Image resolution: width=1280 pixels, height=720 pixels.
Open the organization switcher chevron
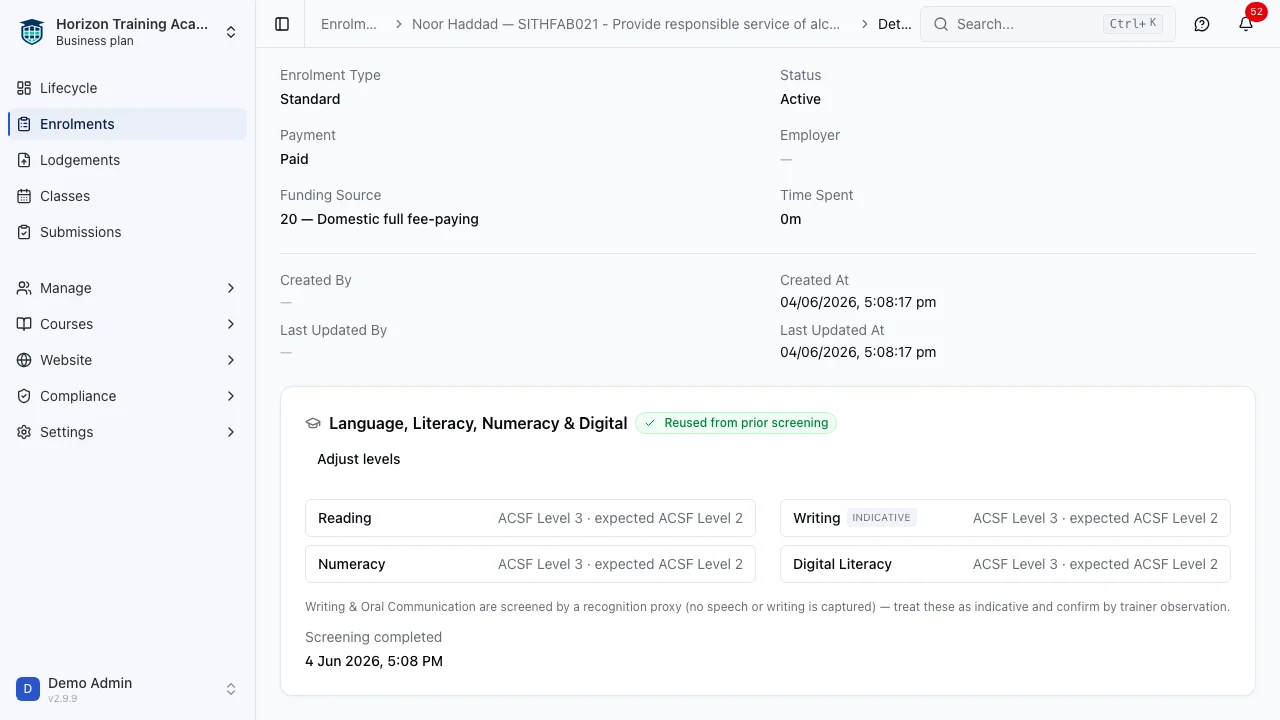pyautogui.click(x=231, y=32)
